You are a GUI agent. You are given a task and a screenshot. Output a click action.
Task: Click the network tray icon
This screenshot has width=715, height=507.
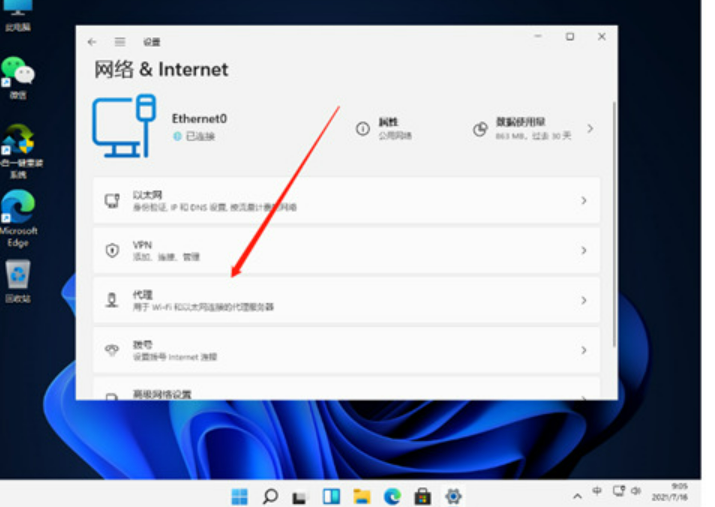pos(619,491)
